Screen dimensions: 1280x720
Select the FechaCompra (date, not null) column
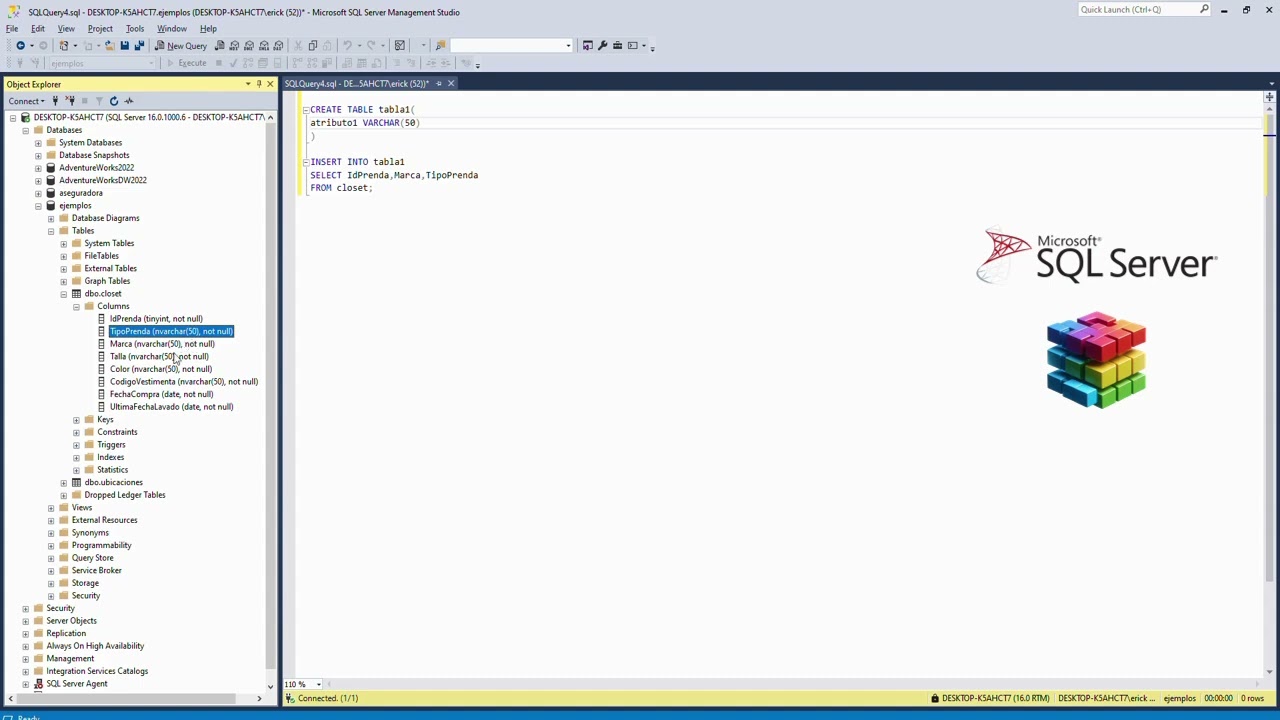tap(161, 394)
